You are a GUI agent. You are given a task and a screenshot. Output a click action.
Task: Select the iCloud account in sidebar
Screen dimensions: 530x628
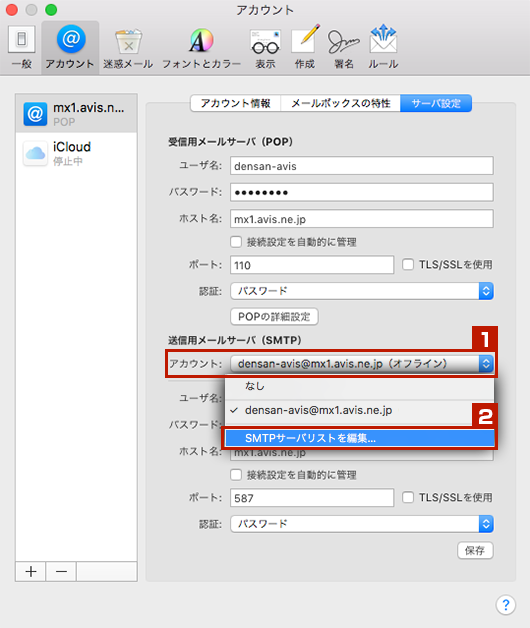click(x=76, y=153)
